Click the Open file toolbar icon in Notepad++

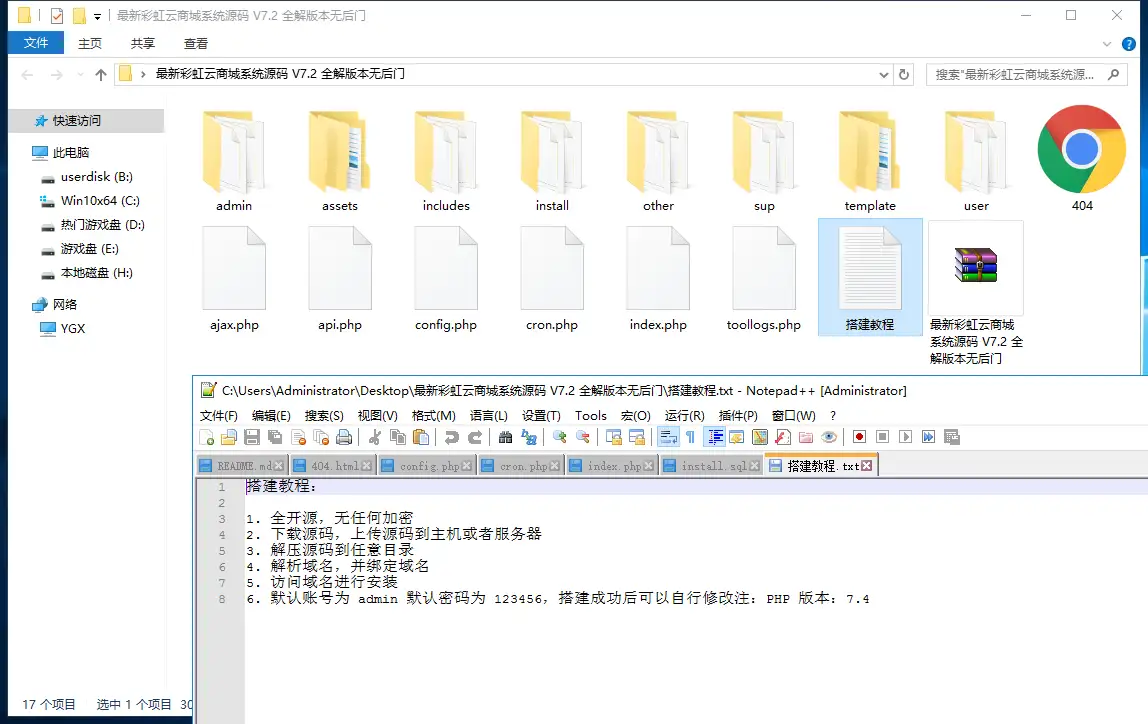click(x=229, y=437)
